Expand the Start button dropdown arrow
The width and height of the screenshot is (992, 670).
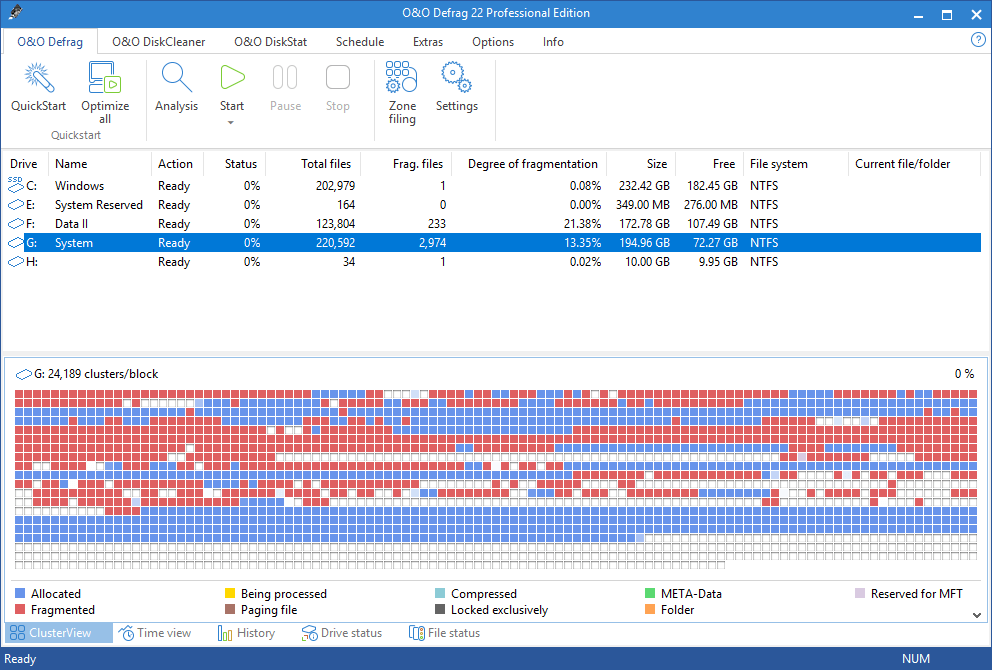pos(231,122)
